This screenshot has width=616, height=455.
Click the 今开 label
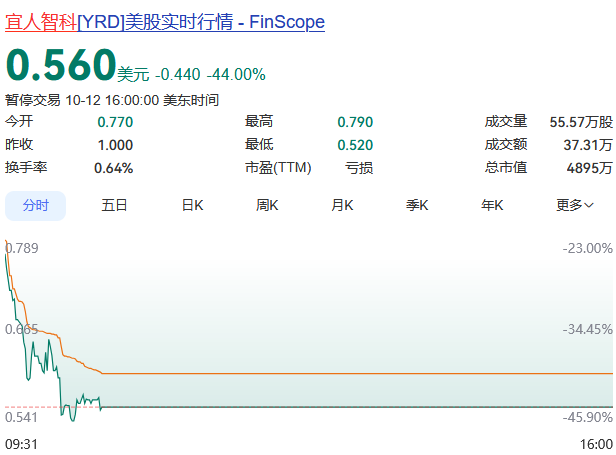19,121
